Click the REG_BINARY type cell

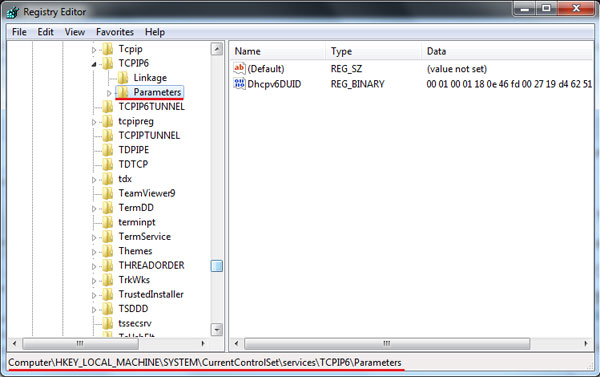pyautogui.click(x=357, y=84)
